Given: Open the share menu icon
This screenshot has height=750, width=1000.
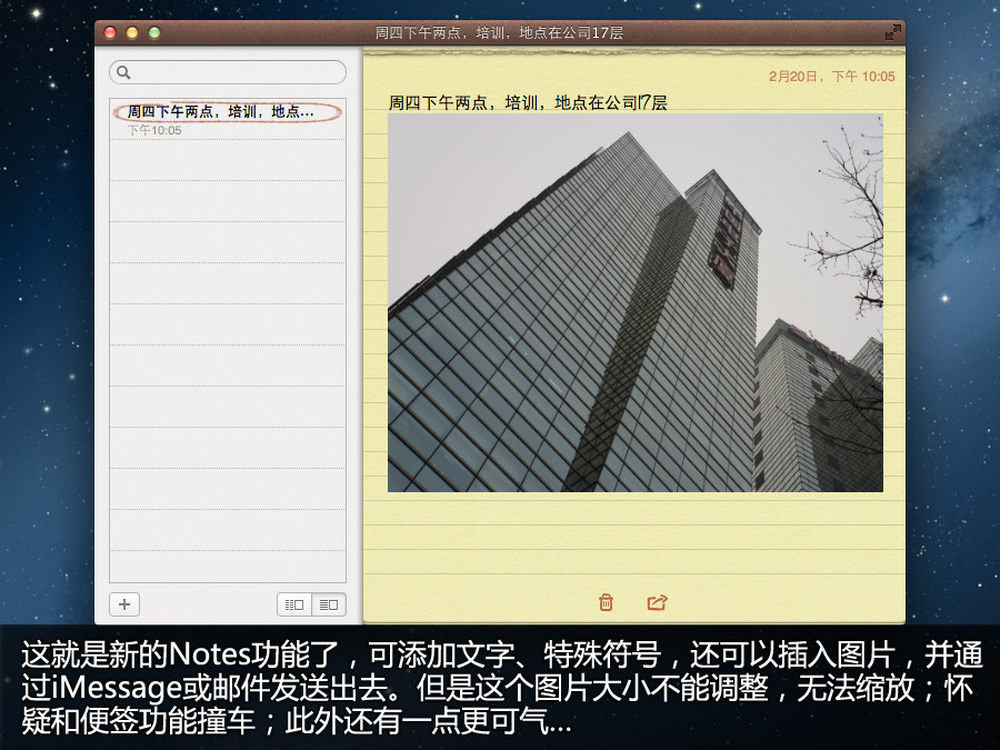Looking at the screenshot, I should point(657,602).
